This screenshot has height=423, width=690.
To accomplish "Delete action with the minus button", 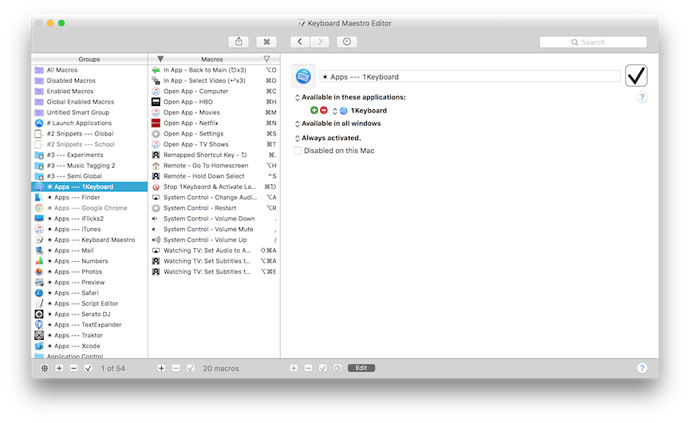I will pyautogui.click(x=308, y=368).
